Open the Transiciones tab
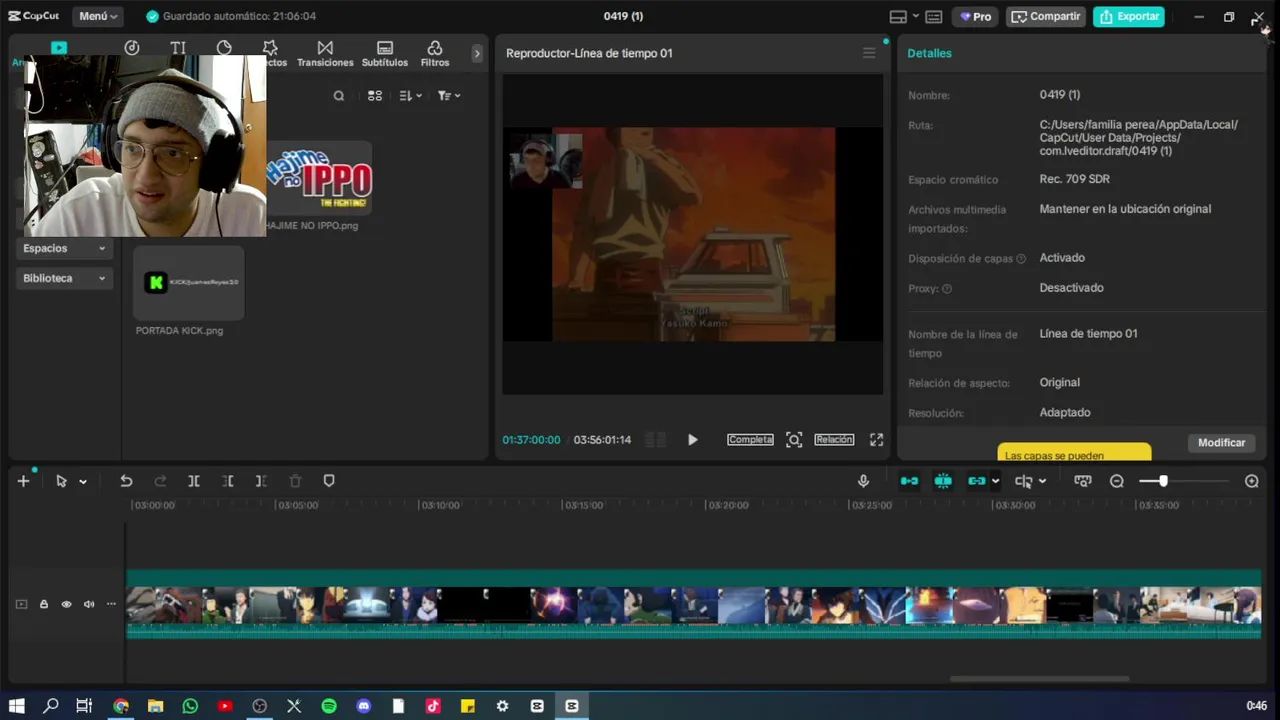1280x720 pixels. (325, 54)
